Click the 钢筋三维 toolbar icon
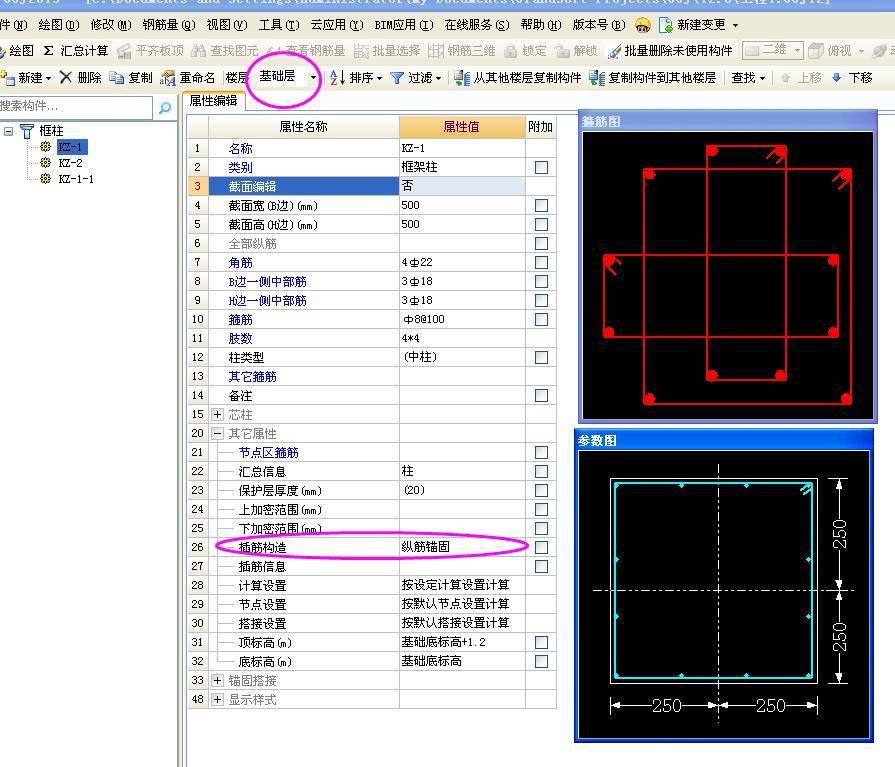 click(x=436, y=51)
